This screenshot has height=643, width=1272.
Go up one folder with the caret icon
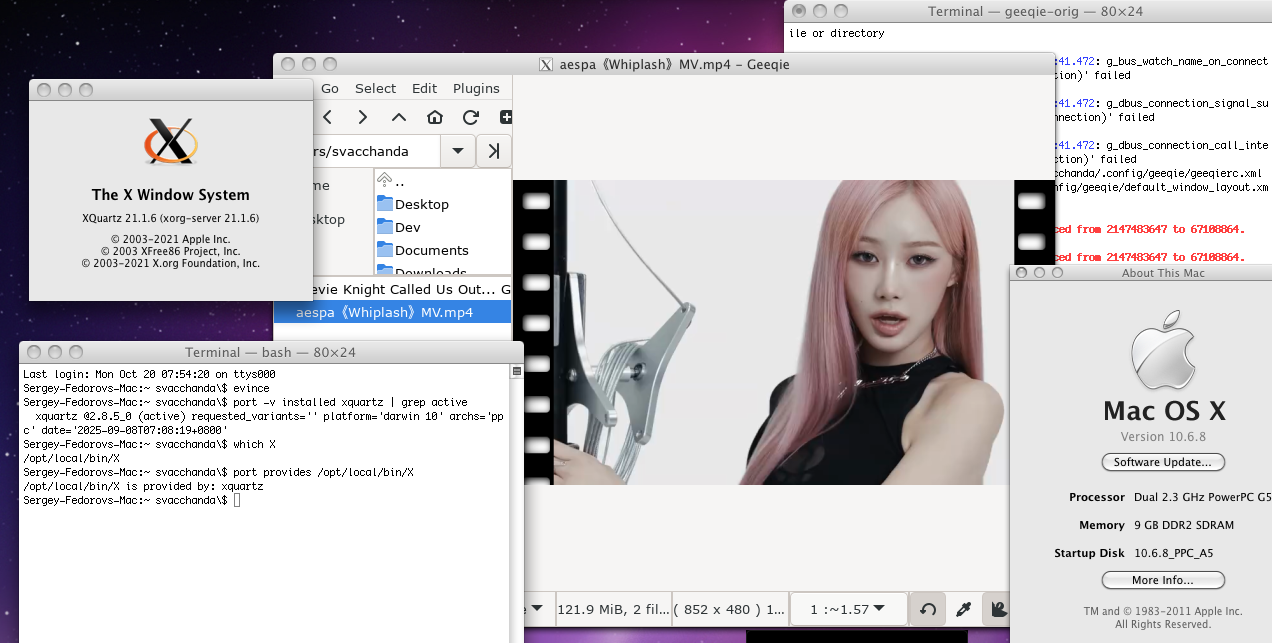coord(398,118)
